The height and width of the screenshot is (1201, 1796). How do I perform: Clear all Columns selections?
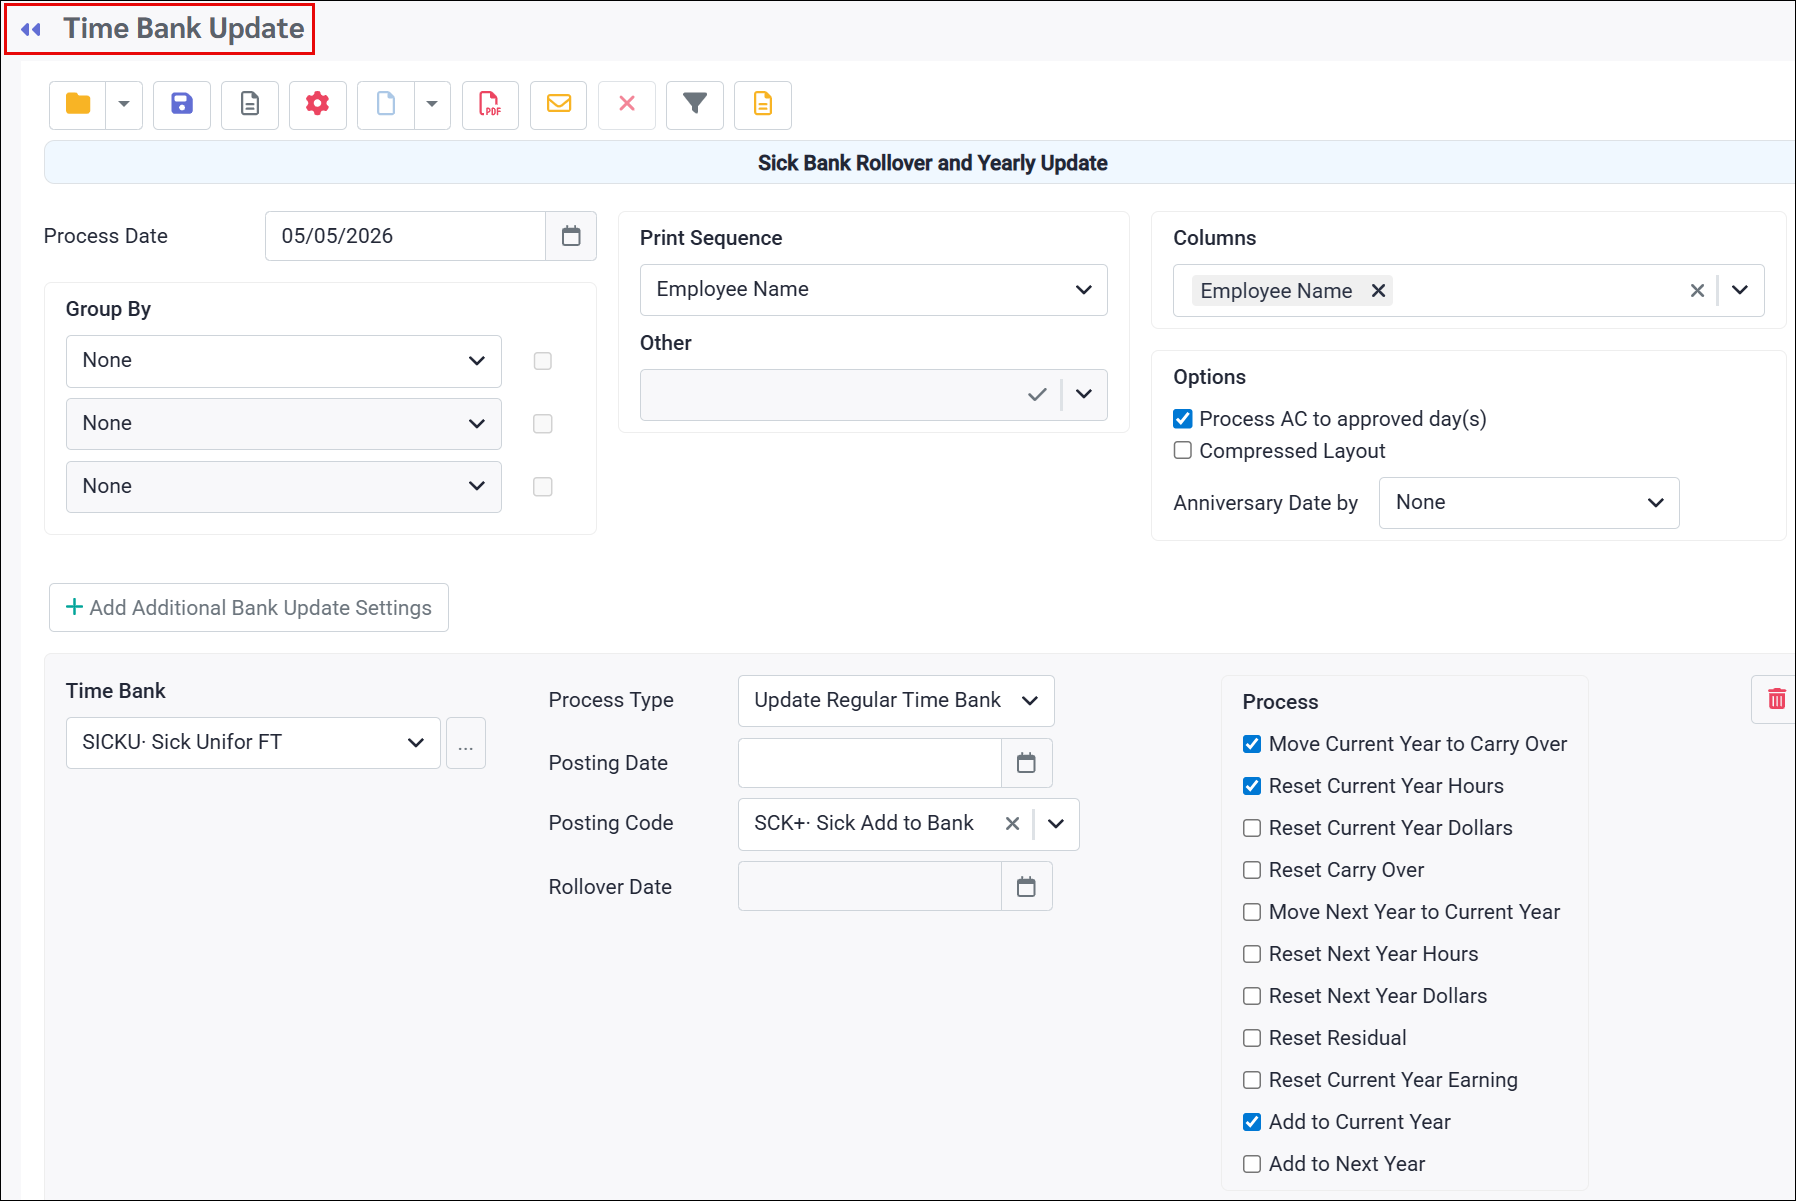coord(1697,291)
